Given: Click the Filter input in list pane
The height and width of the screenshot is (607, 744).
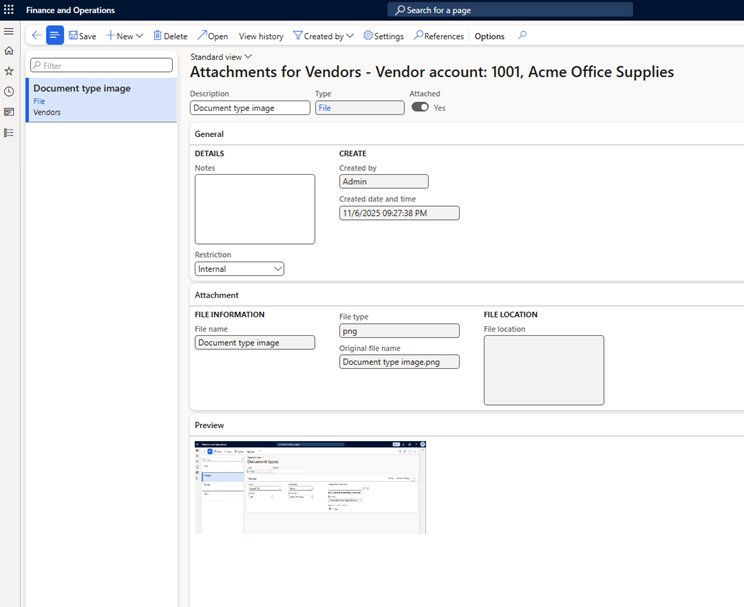Looking at the screenshot, I should point(102,65).
